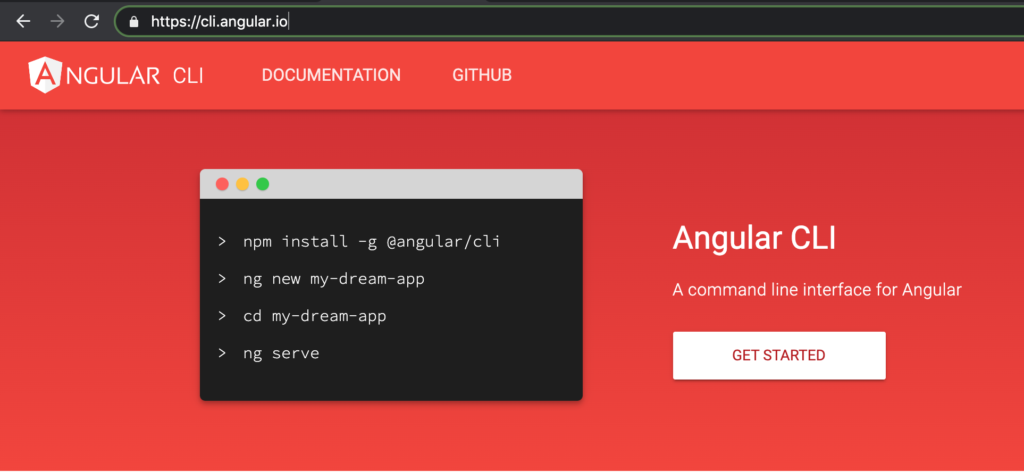The image size is (1024, 472).
Task: Open the DOCUMENTATION nav item
Action: tap(331, 75)
